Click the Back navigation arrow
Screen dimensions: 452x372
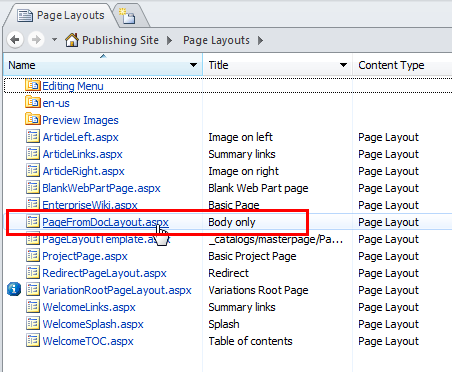coord(15,40)
